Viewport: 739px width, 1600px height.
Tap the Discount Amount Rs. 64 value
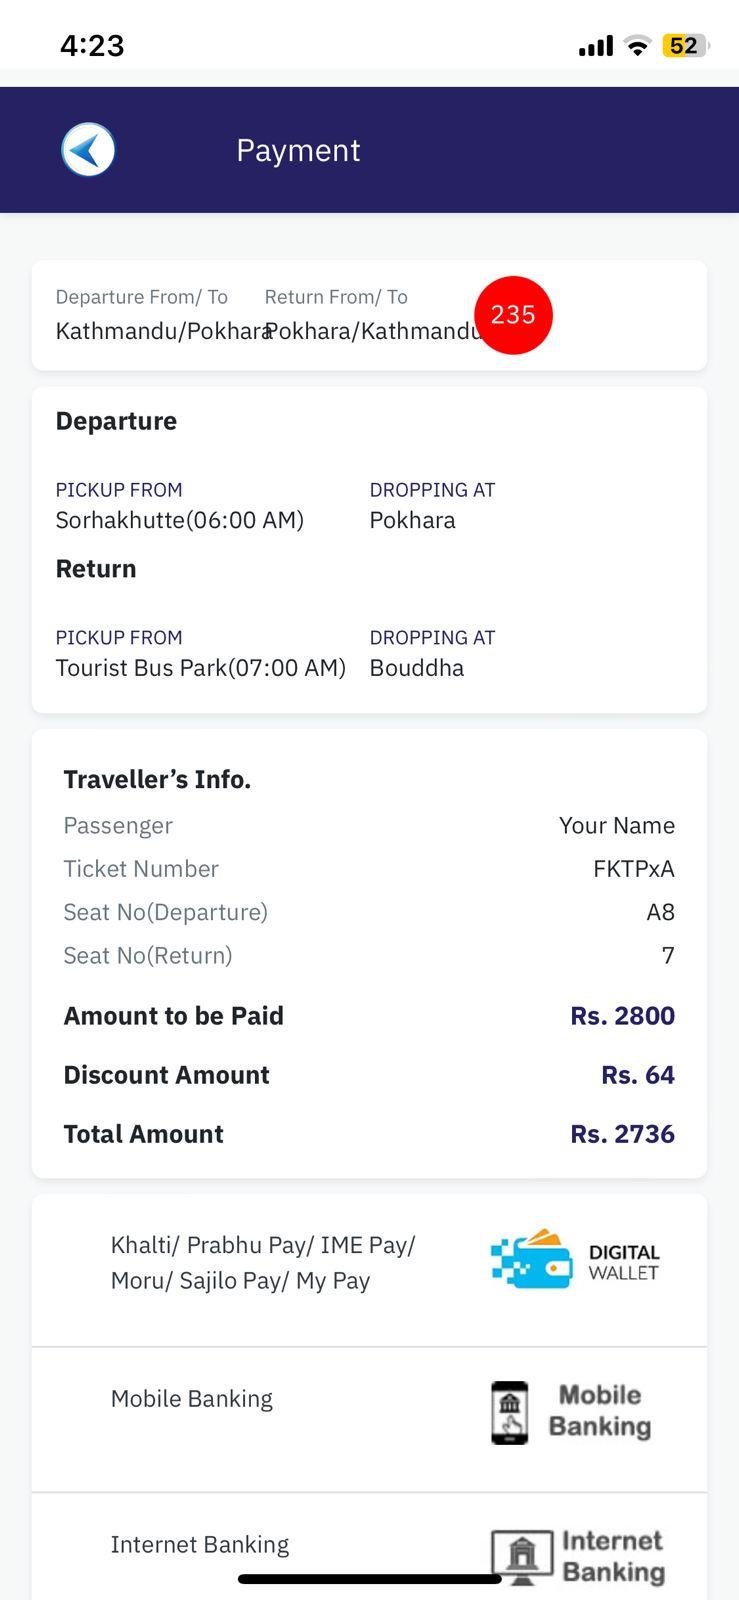tap(638, 1075)
